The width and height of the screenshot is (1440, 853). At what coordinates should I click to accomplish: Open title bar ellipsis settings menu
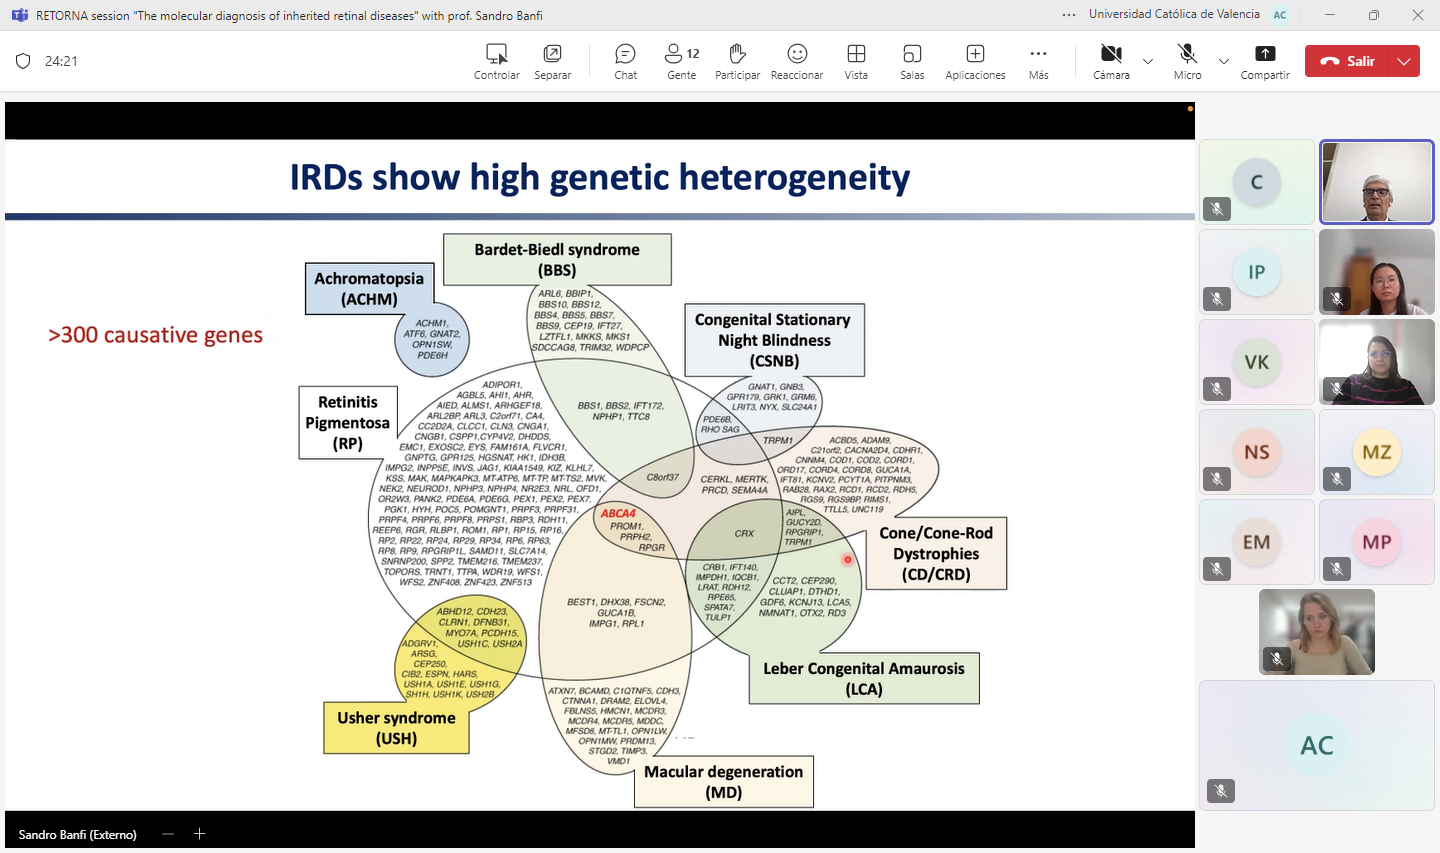click(x=1069, y=15)
